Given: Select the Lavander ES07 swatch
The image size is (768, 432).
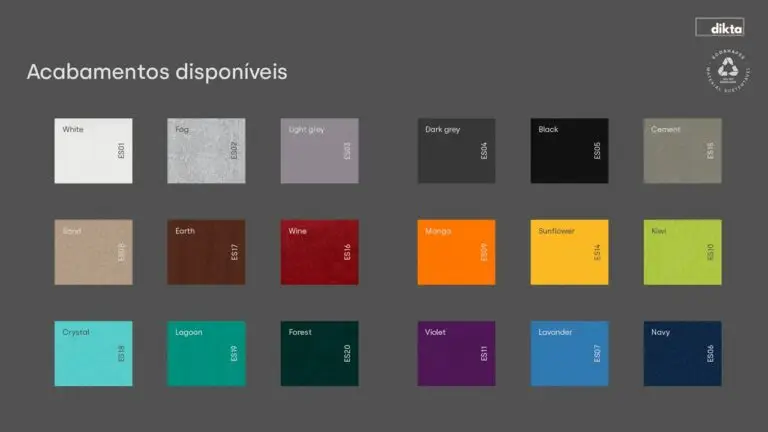Looking at the screenshot, I should point(569,354).
